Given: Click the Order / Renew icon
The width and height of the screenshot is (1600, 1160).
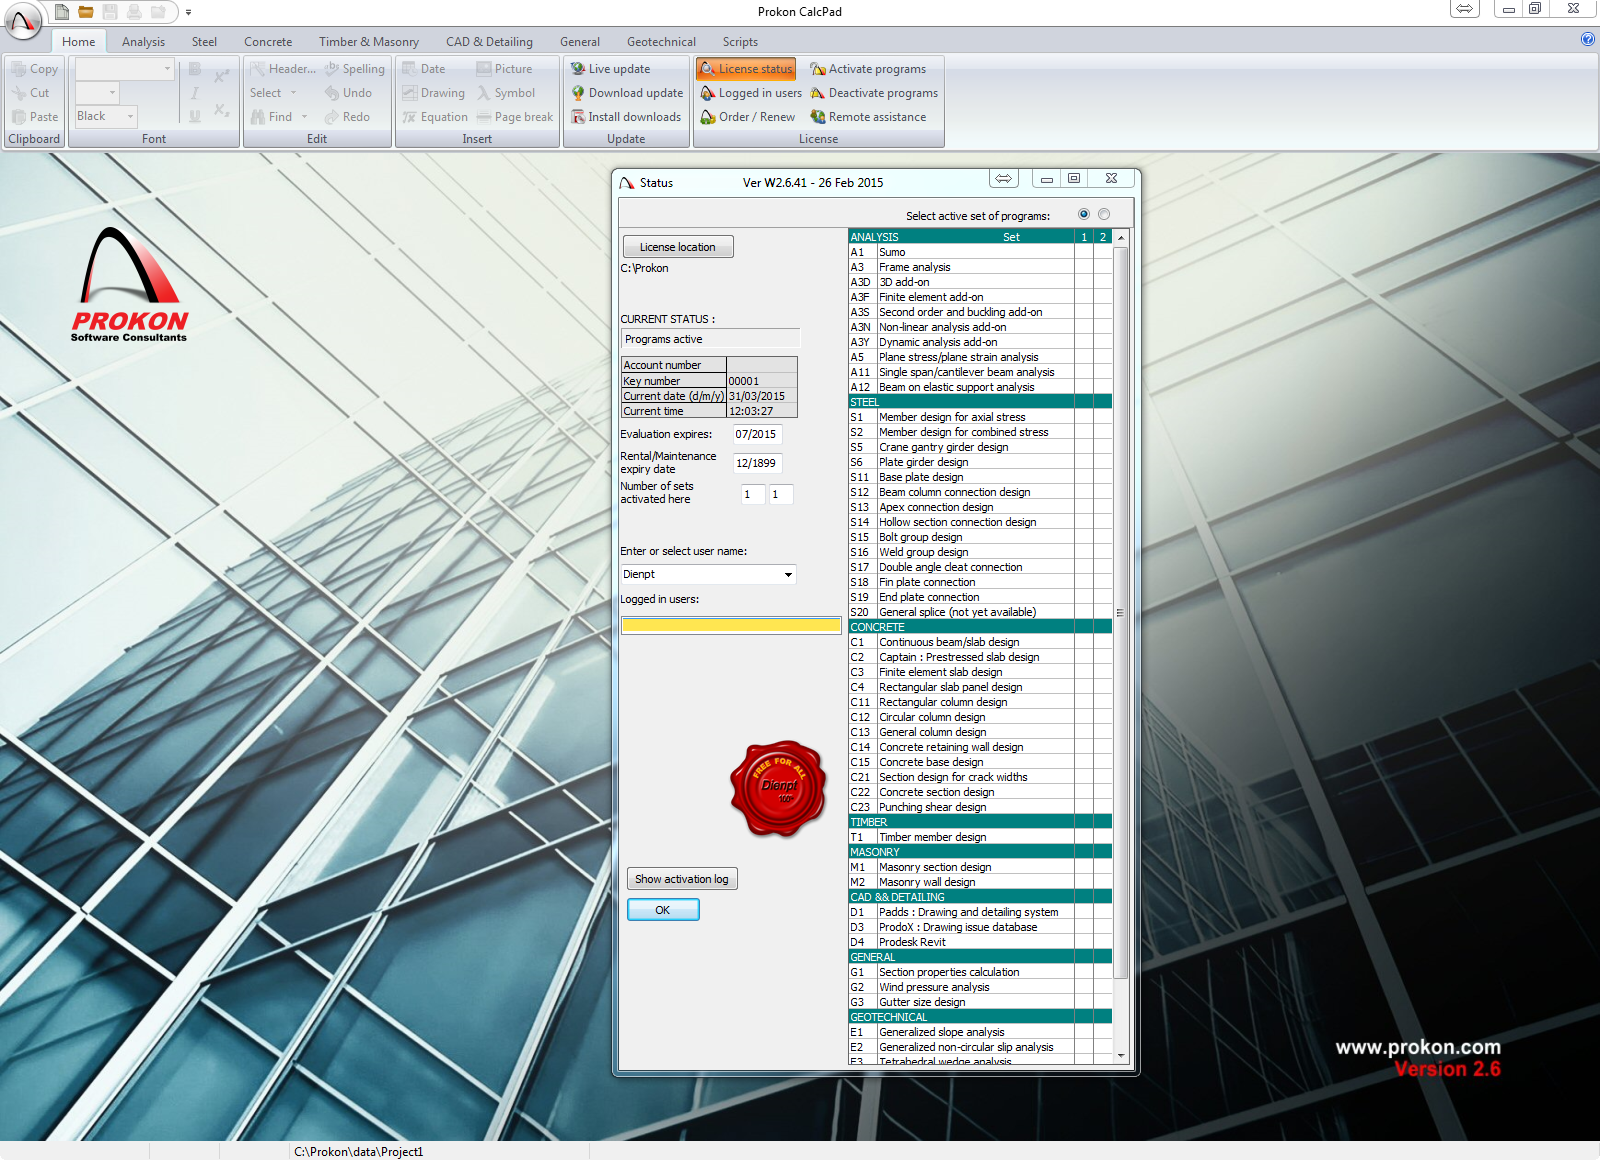Looking at the screenshot, I should point(708,117).
